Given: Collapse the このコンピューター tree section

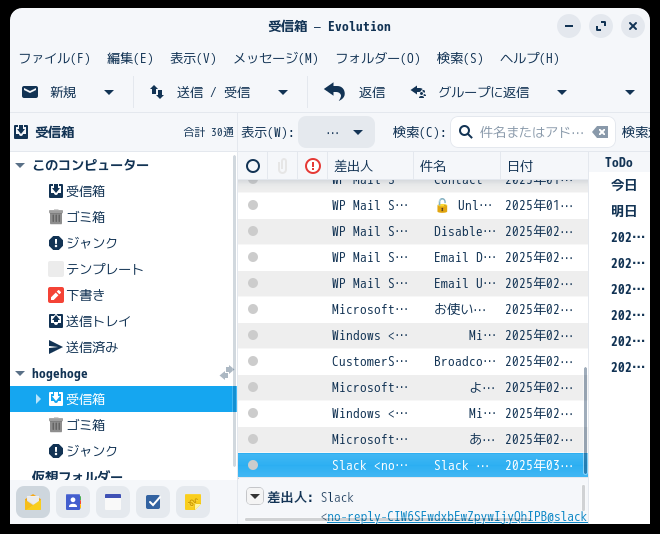Looking at the screenshot, I should point(20,165).
